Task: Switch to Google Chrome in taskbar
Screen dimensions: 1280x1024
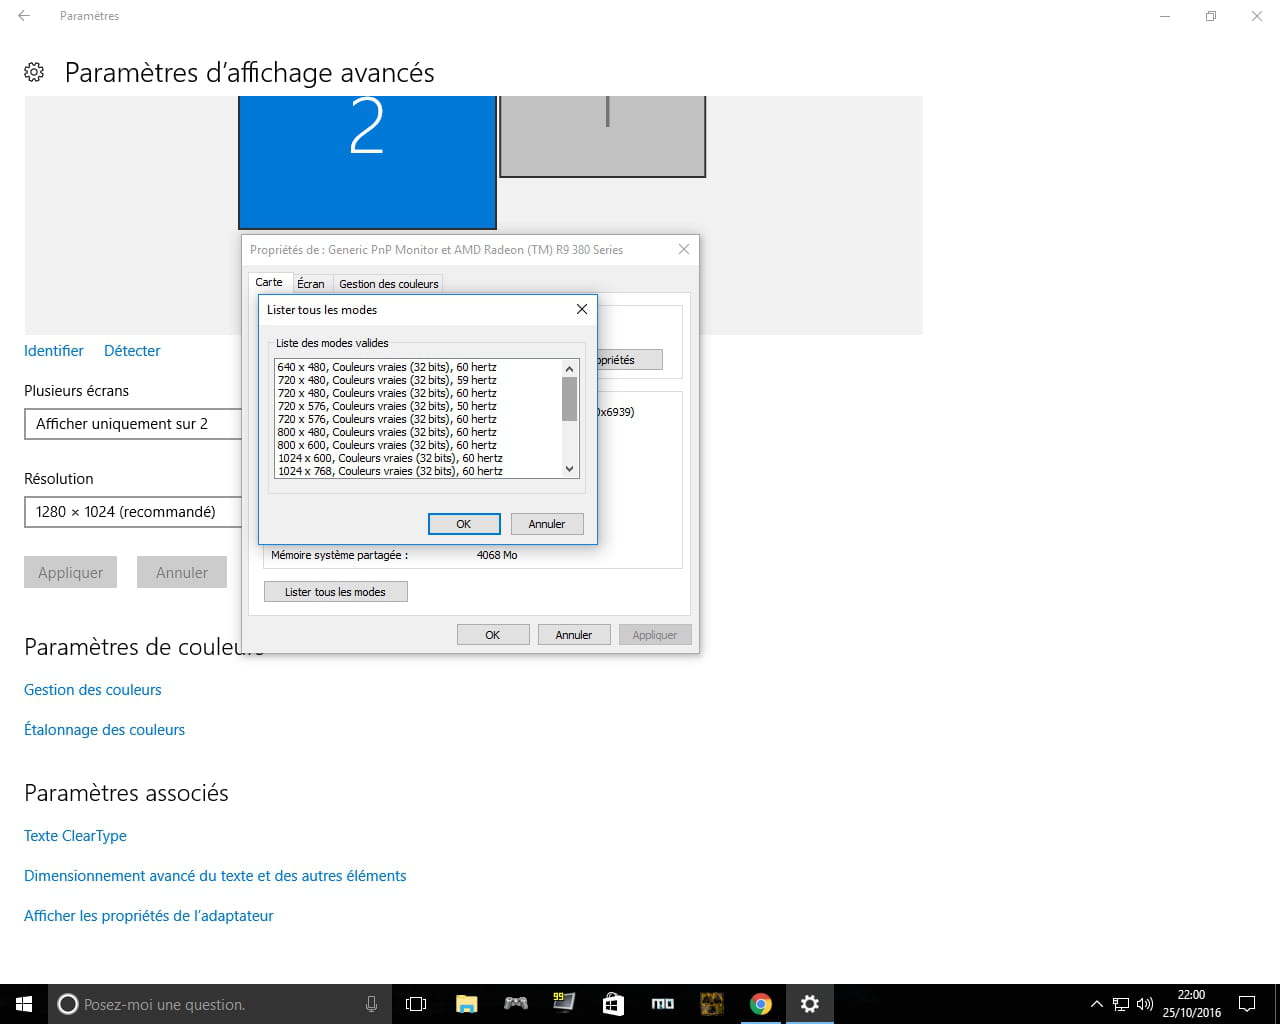Action: click(760, 1004)
